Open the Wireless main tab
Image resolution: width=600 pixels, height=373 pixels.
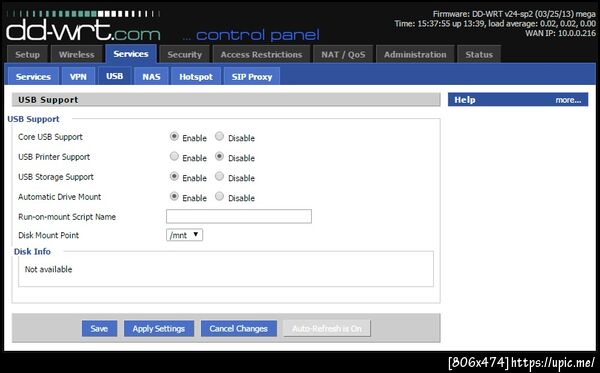[x=77, y=54]
